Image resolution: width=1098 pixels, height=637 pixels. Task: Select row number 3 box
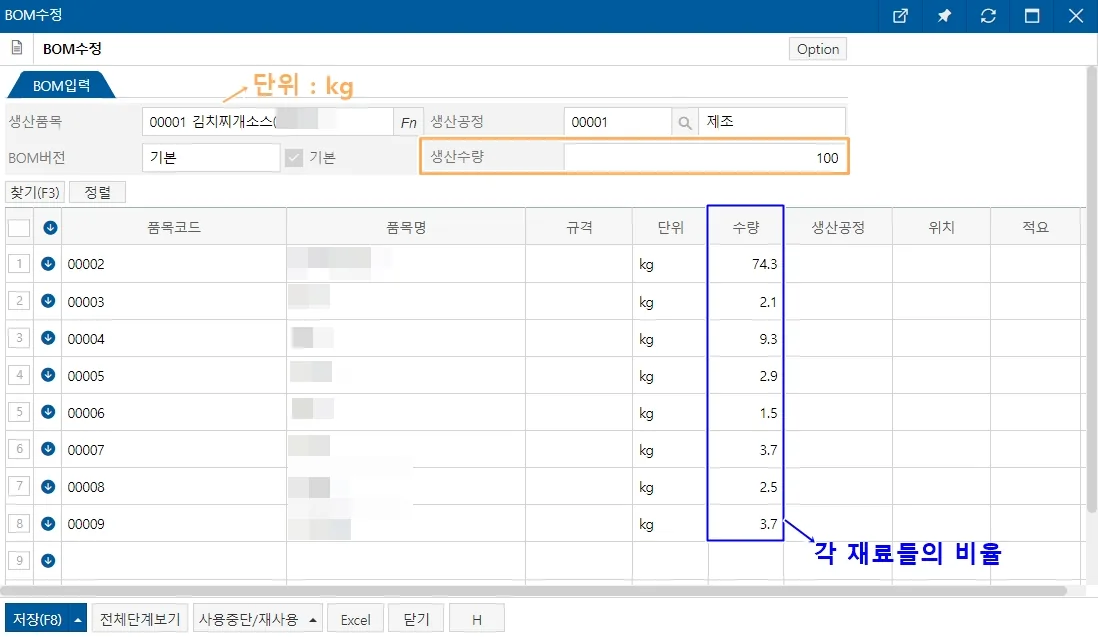tap(19, 338)
